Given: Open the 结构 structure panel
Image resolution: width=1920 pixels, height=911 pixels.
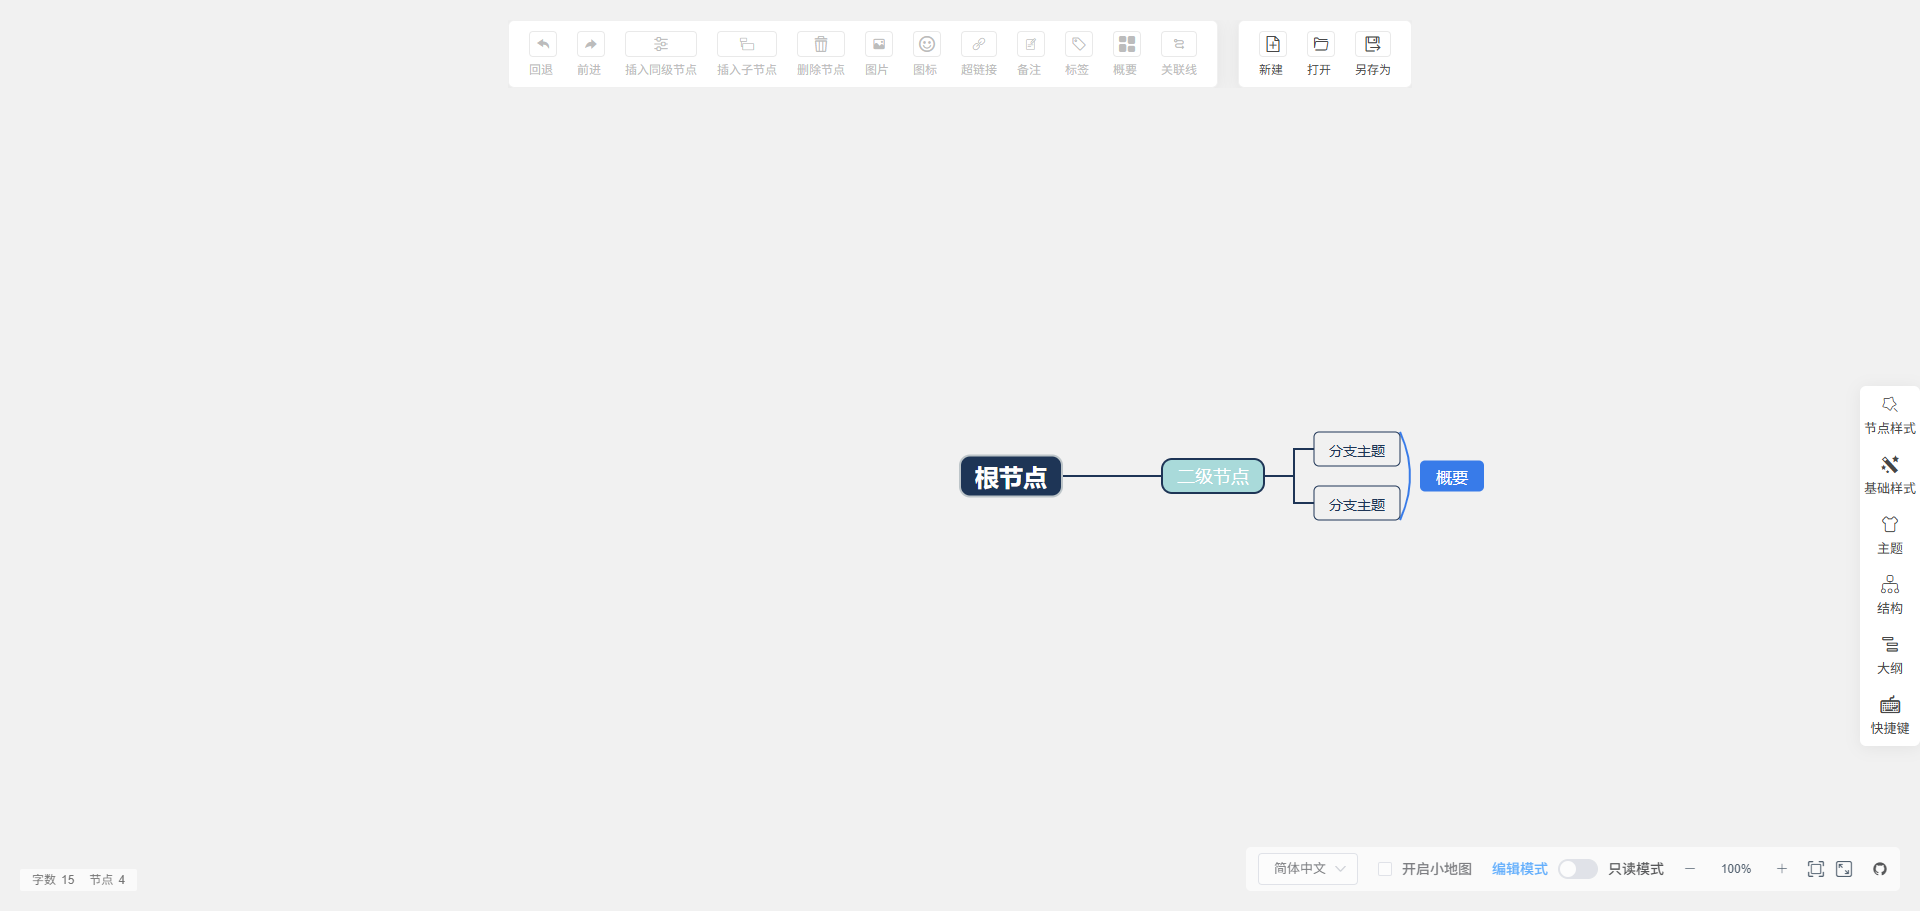Looking at the screenshot, I should tap(1890, 596).
